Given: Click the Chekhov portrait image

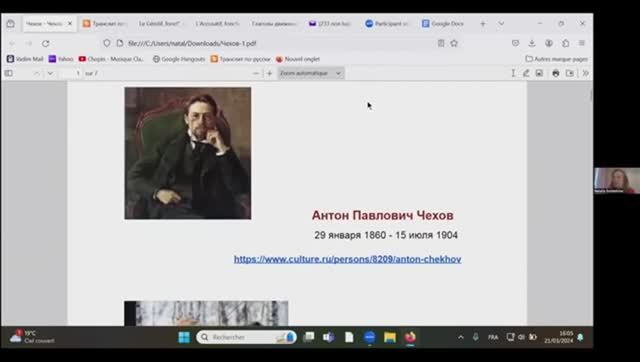Looking at the screenshot, I should (188, 153).
